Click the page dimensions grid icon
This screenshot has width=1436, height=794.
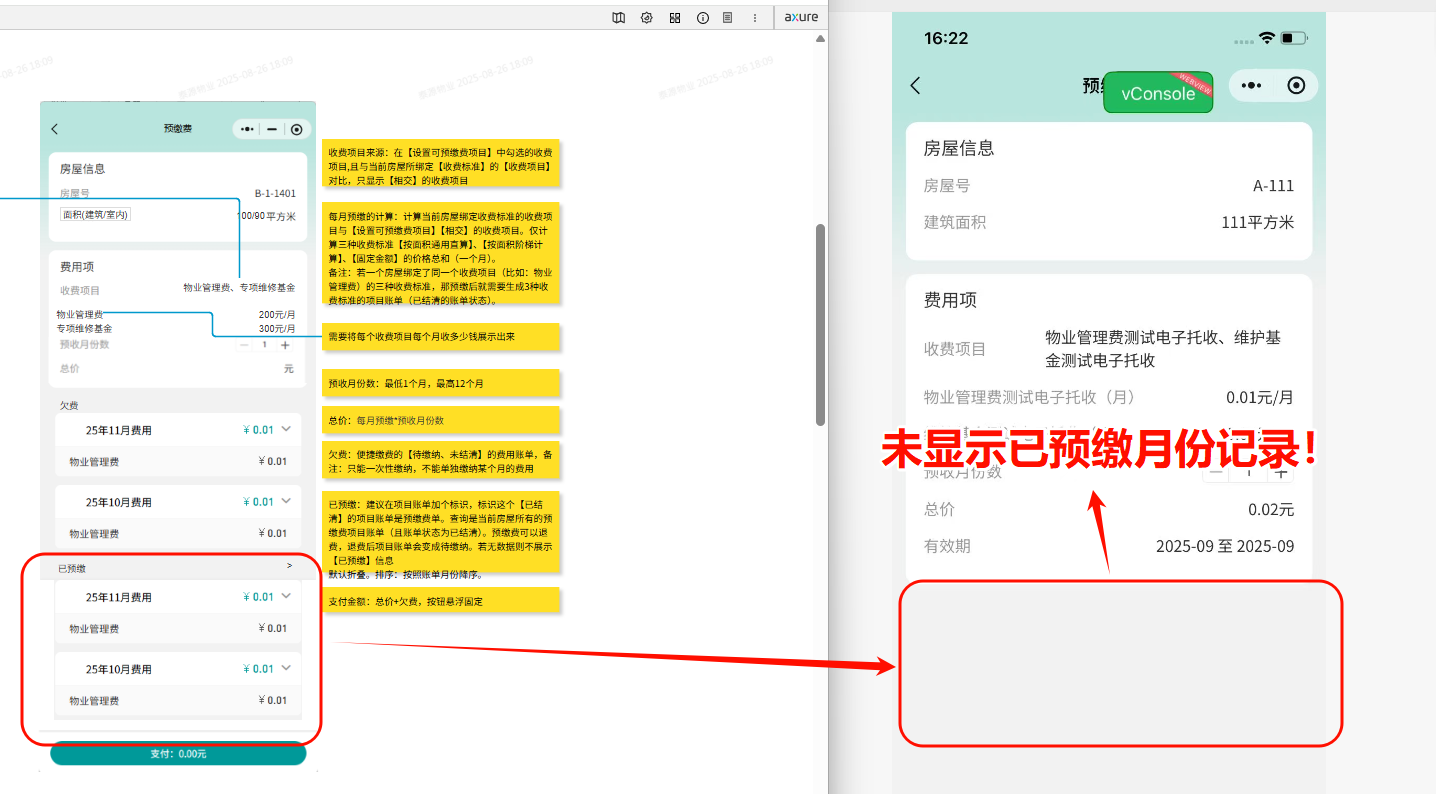(x=674, y=17)
